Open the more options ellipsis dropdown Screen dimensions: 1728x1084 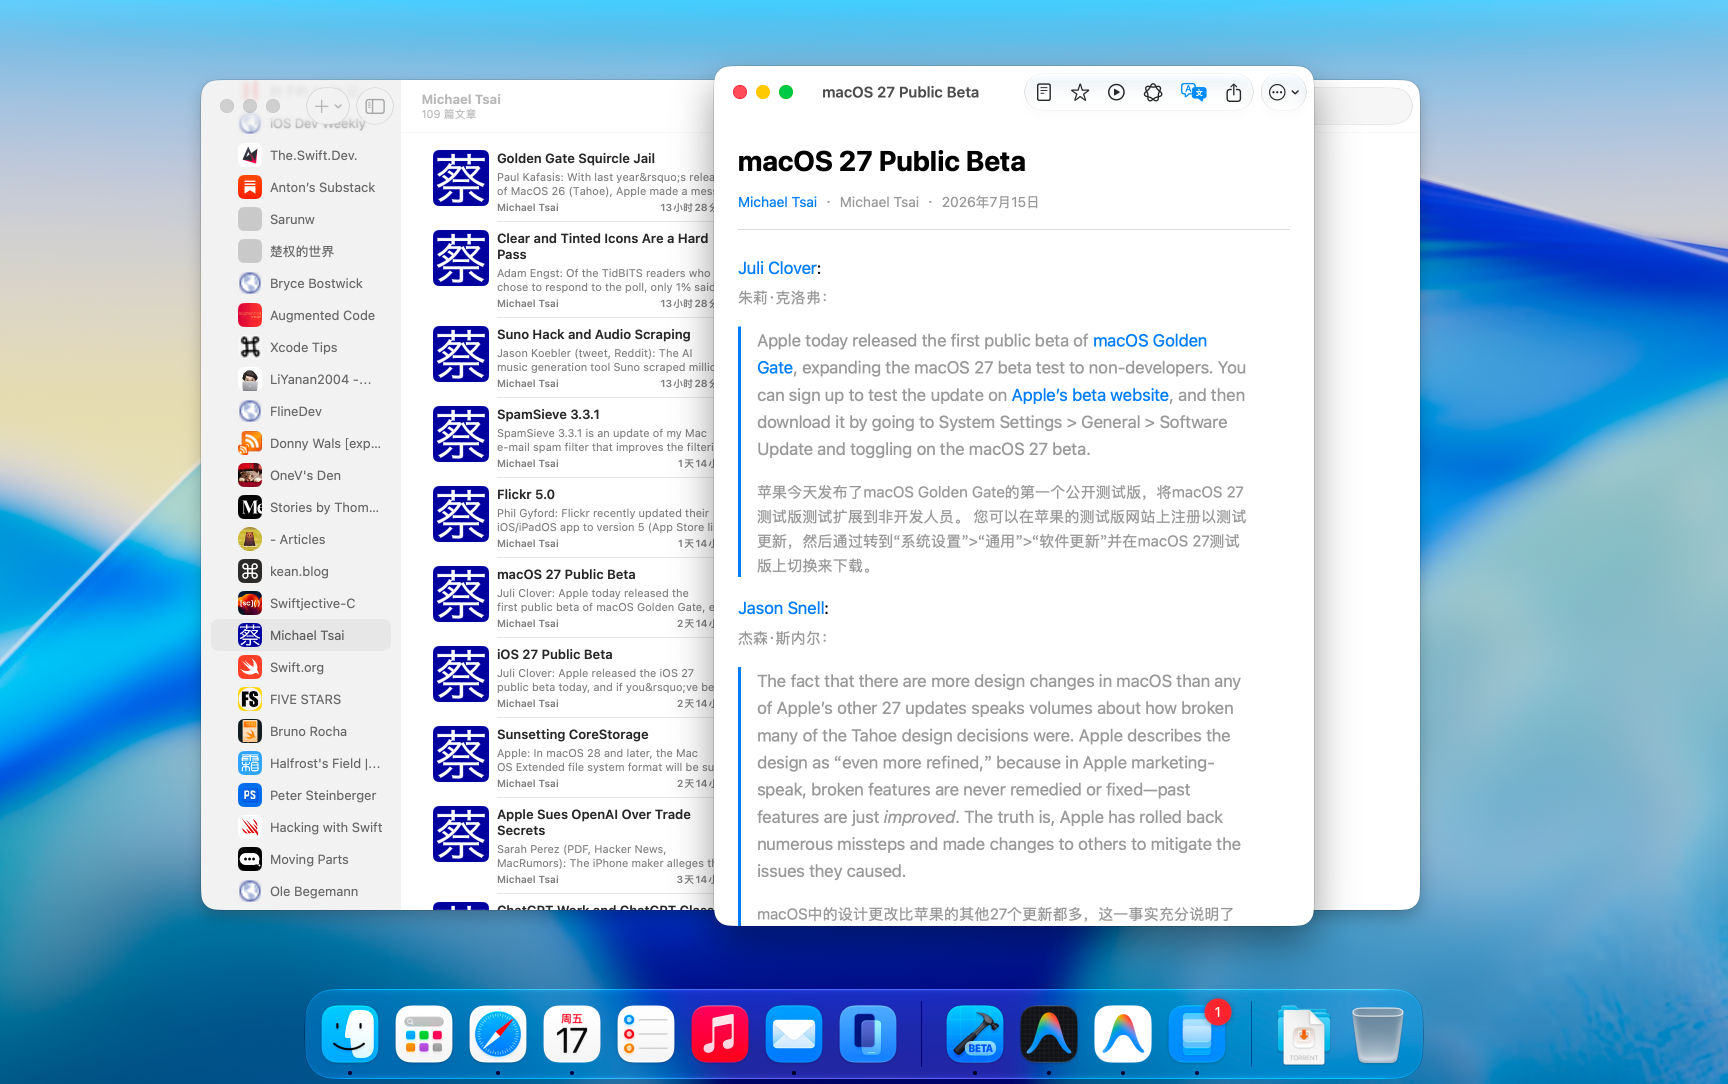pos(1284,92)
